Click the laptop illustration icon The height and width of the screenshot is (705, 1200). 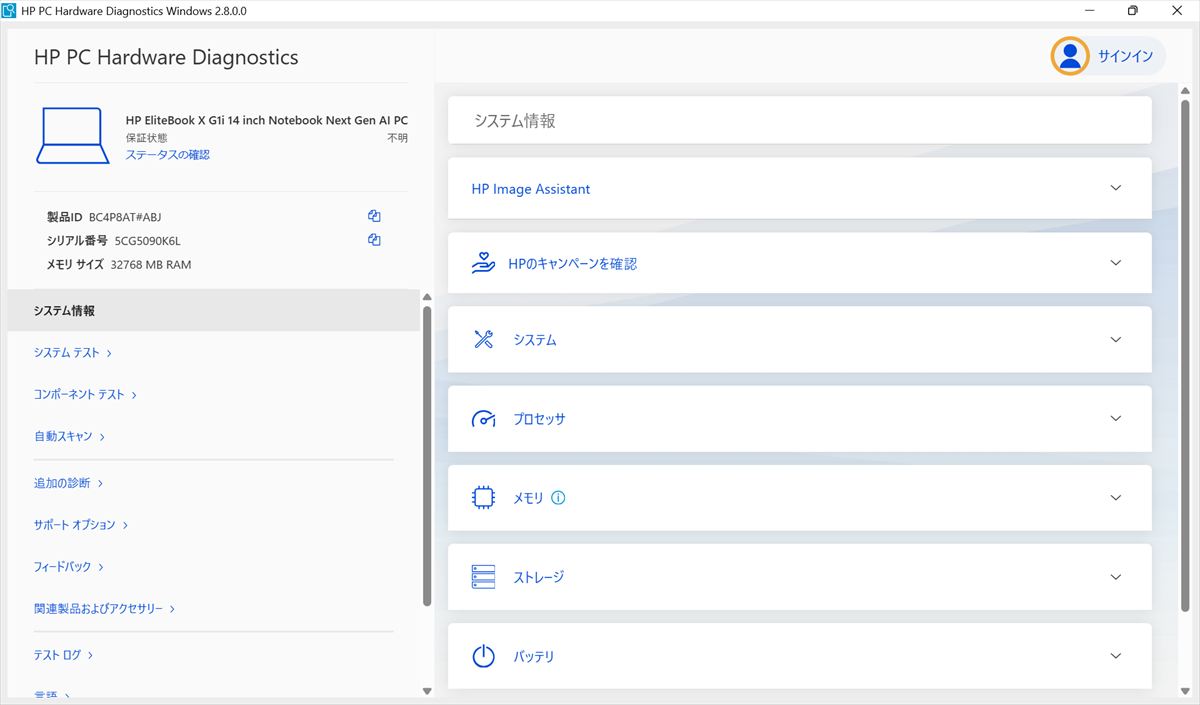click(x=73, y=135)
